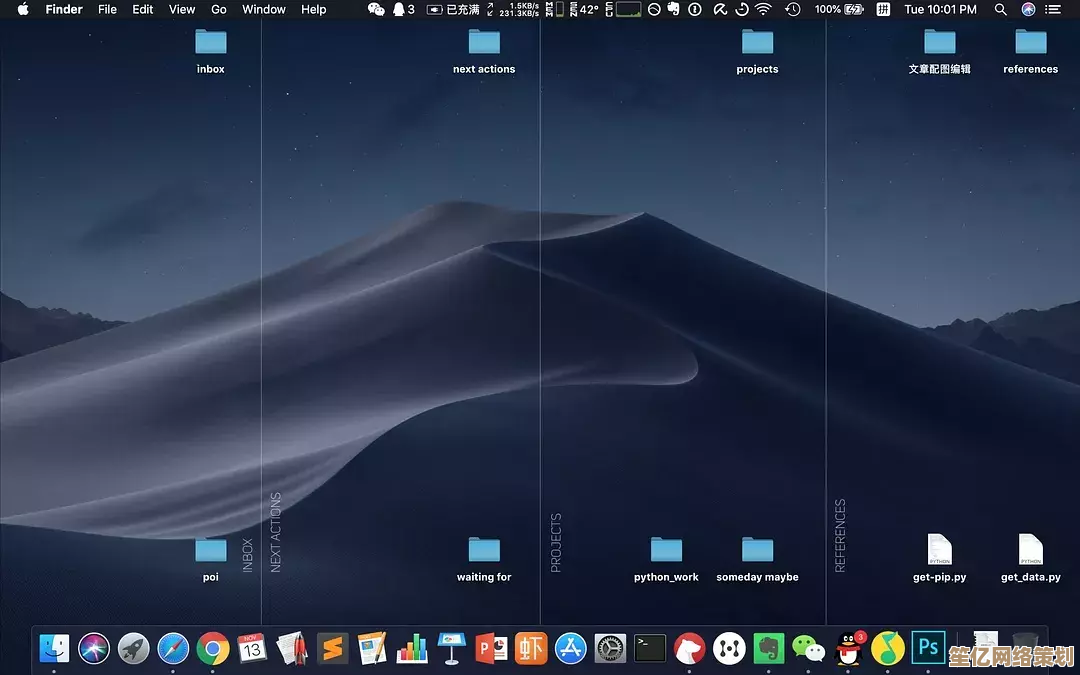Screen dimensions: 1080x675
Task: Open the Apple menu
Action: (22, 9)
